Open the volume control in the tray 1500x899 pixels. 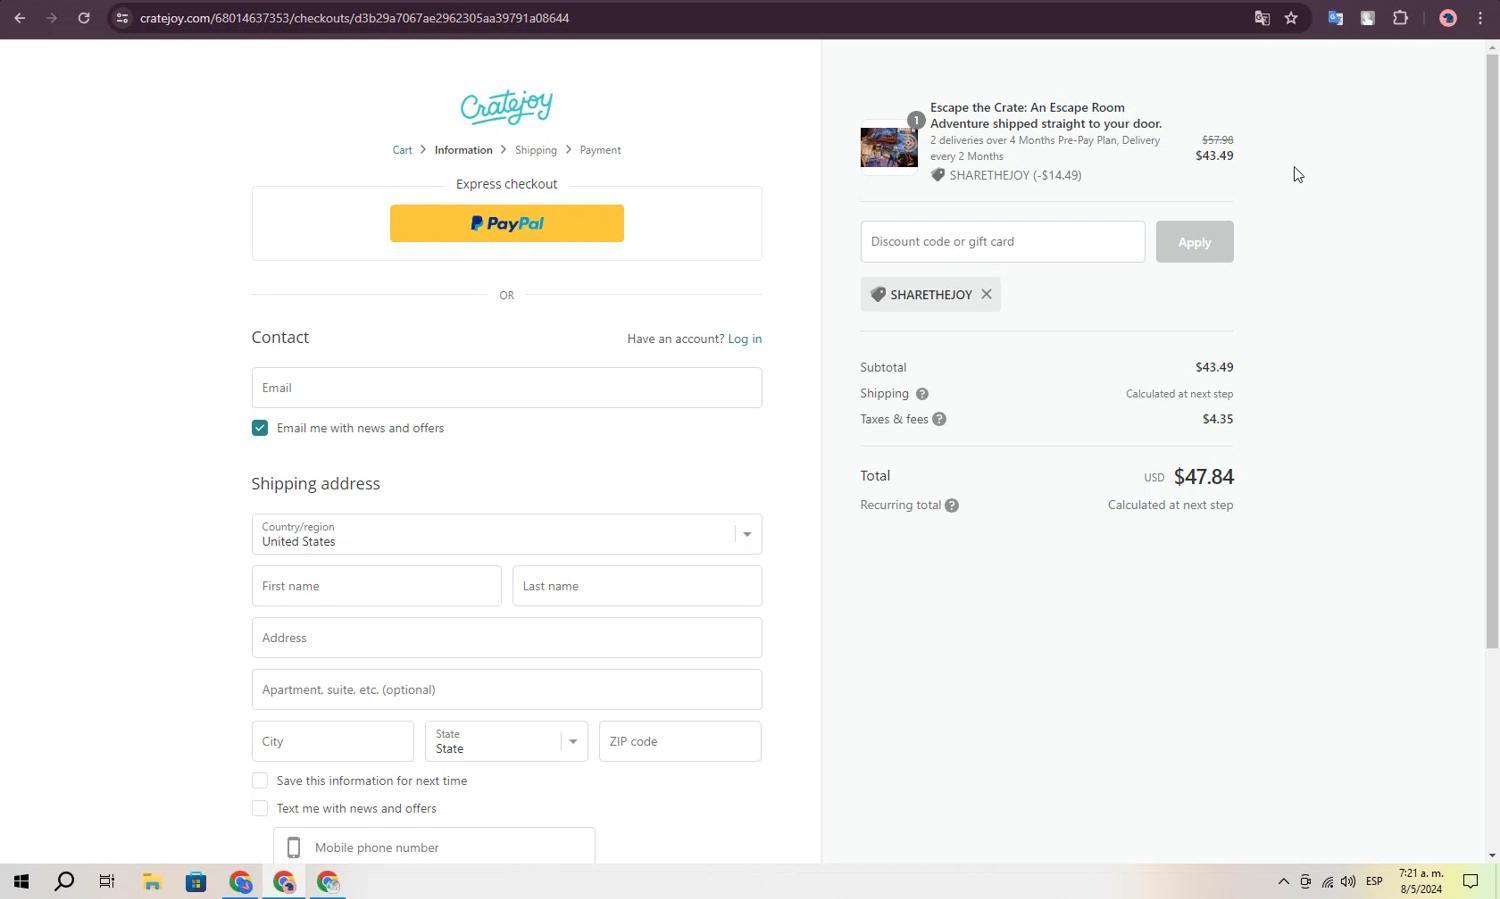[1348, 882]
